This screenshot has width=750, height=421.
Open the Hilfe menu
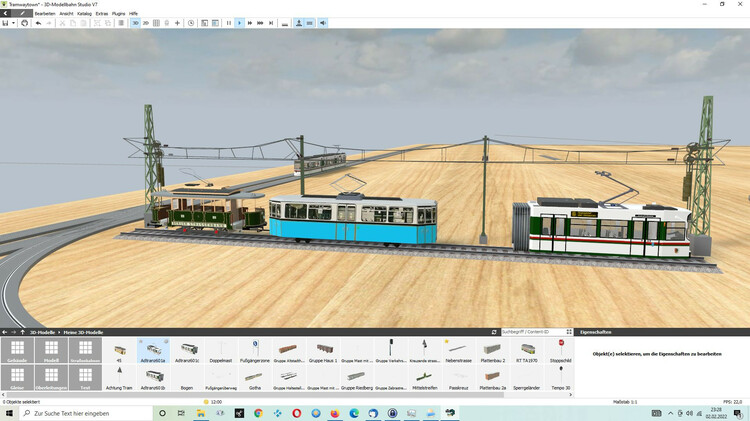(x=133, y=13)
